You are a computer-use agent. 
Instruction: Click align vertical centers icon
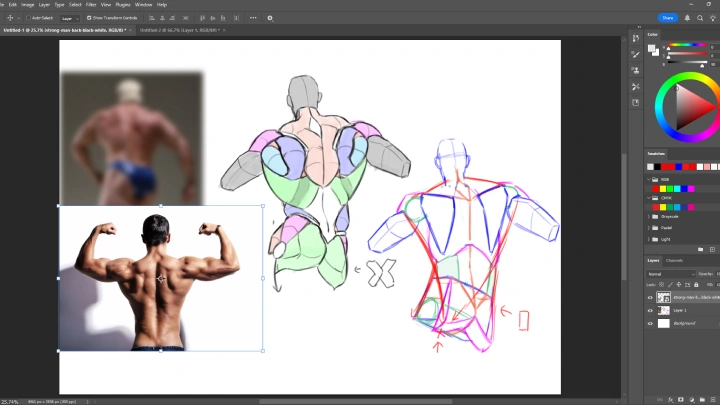click(x=213, y=18)
